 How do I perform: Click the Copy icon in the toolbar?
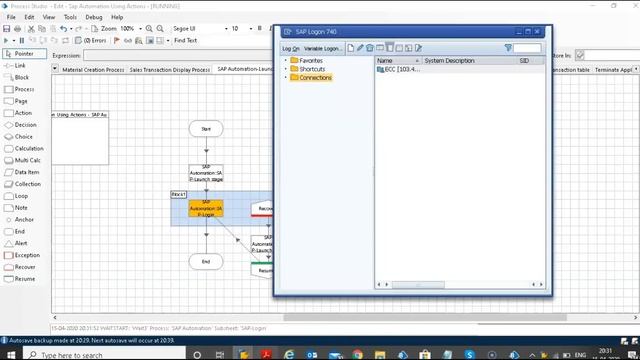(x=42, y=29)
